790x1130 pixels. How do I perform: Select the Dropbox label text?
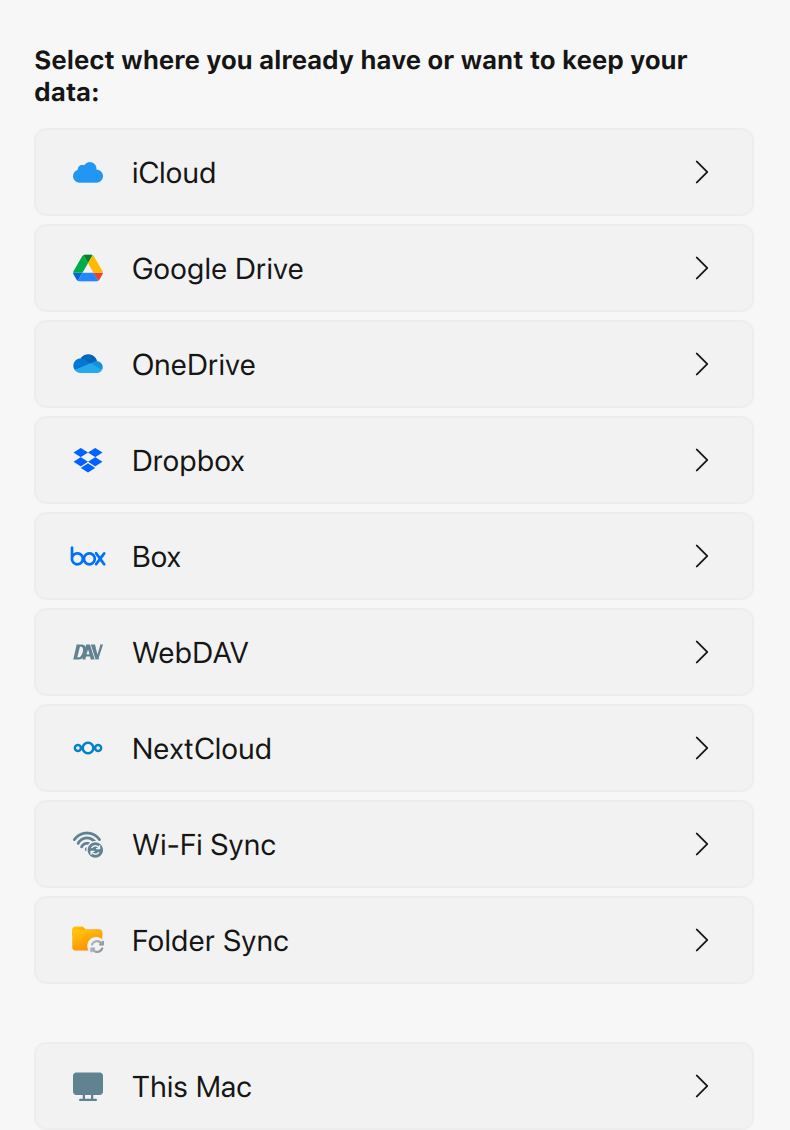tap(188, 461)
